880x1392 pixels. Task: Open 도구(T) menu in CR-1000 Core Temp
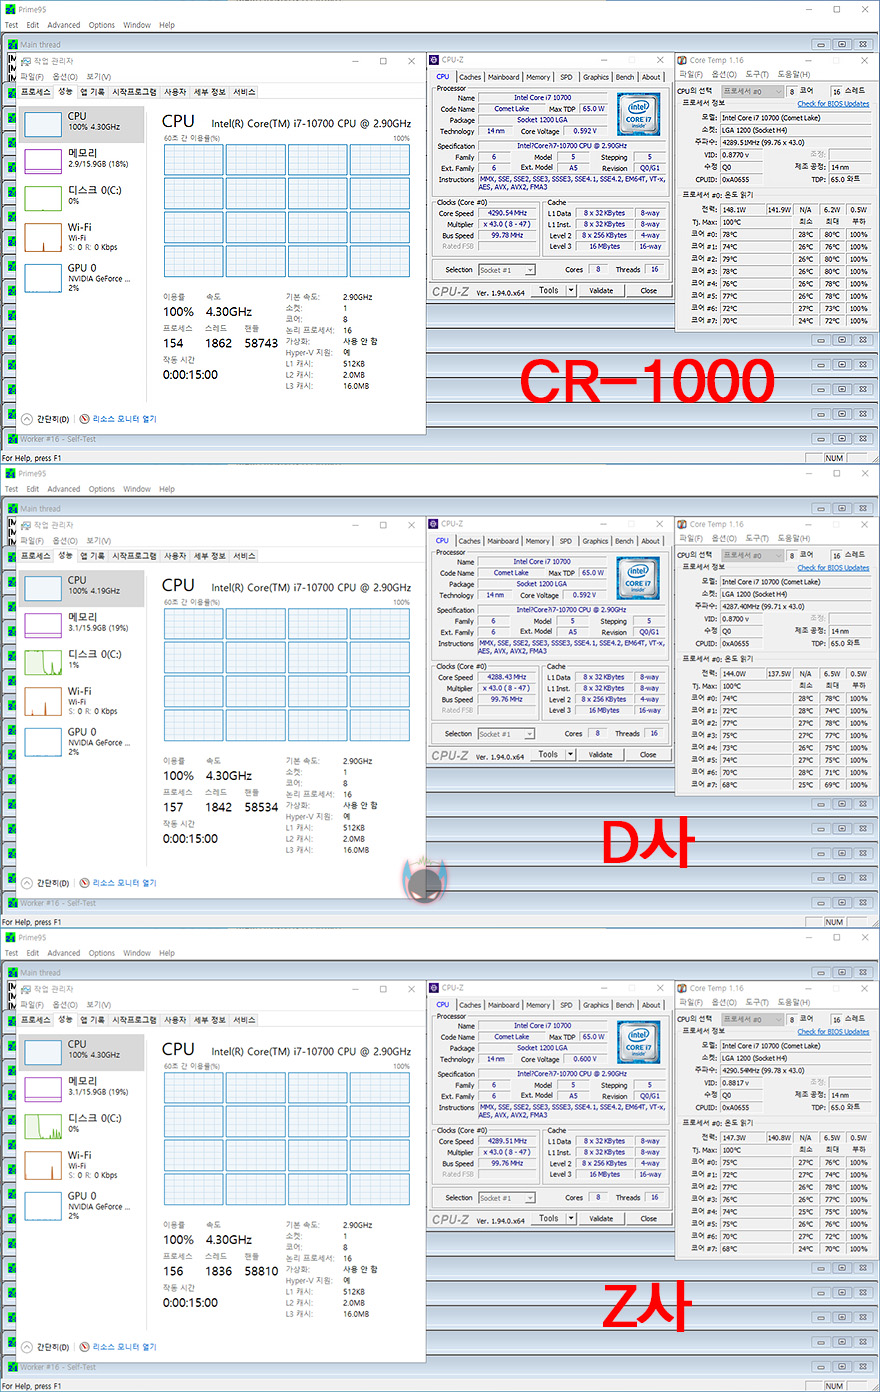click(x=757, y=74)
